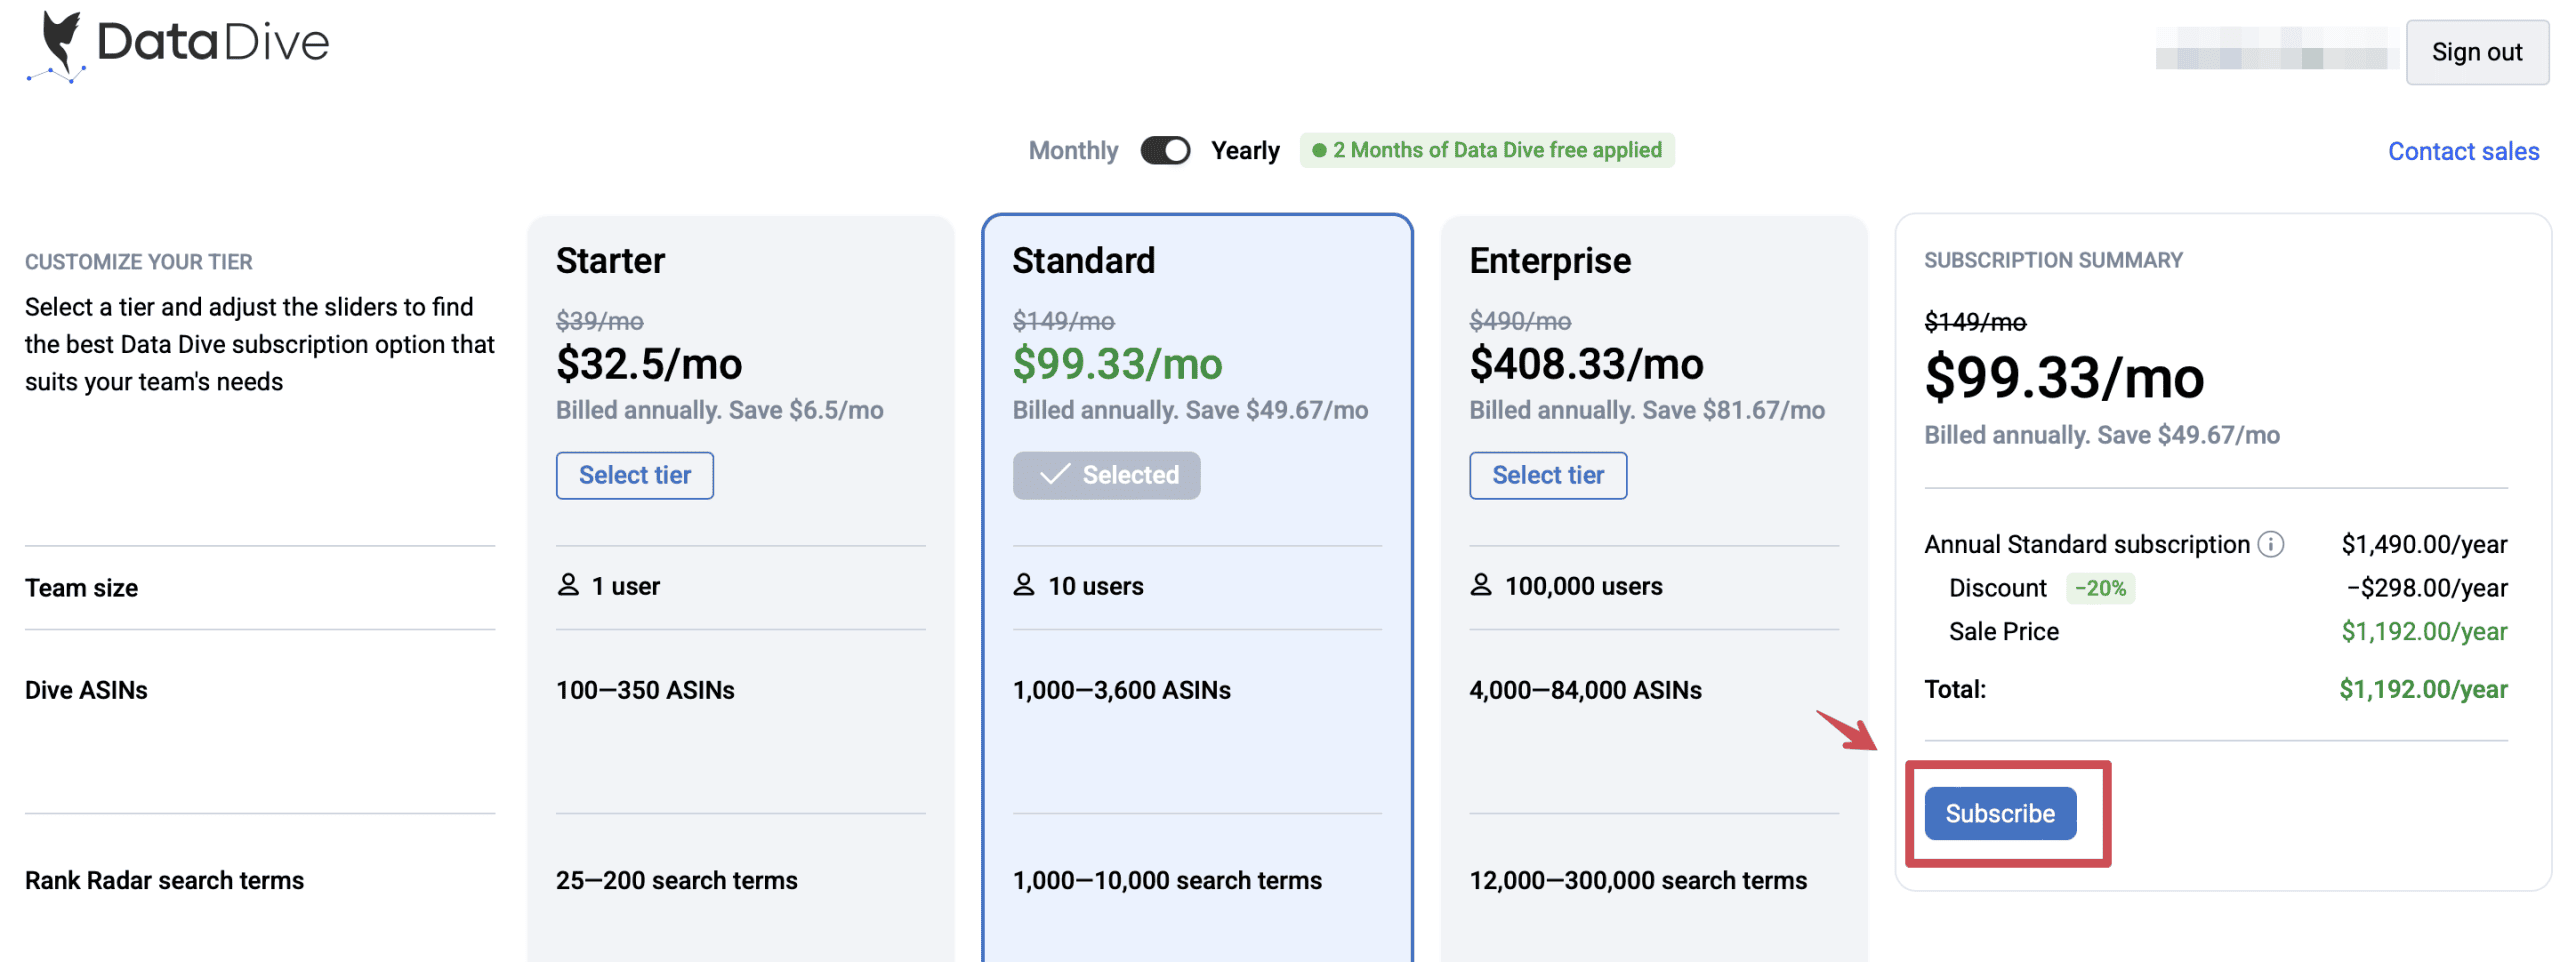The height and width of the screenshot is (962, 2560).
Task: Select the Starter tier
Action: point(634,475)
